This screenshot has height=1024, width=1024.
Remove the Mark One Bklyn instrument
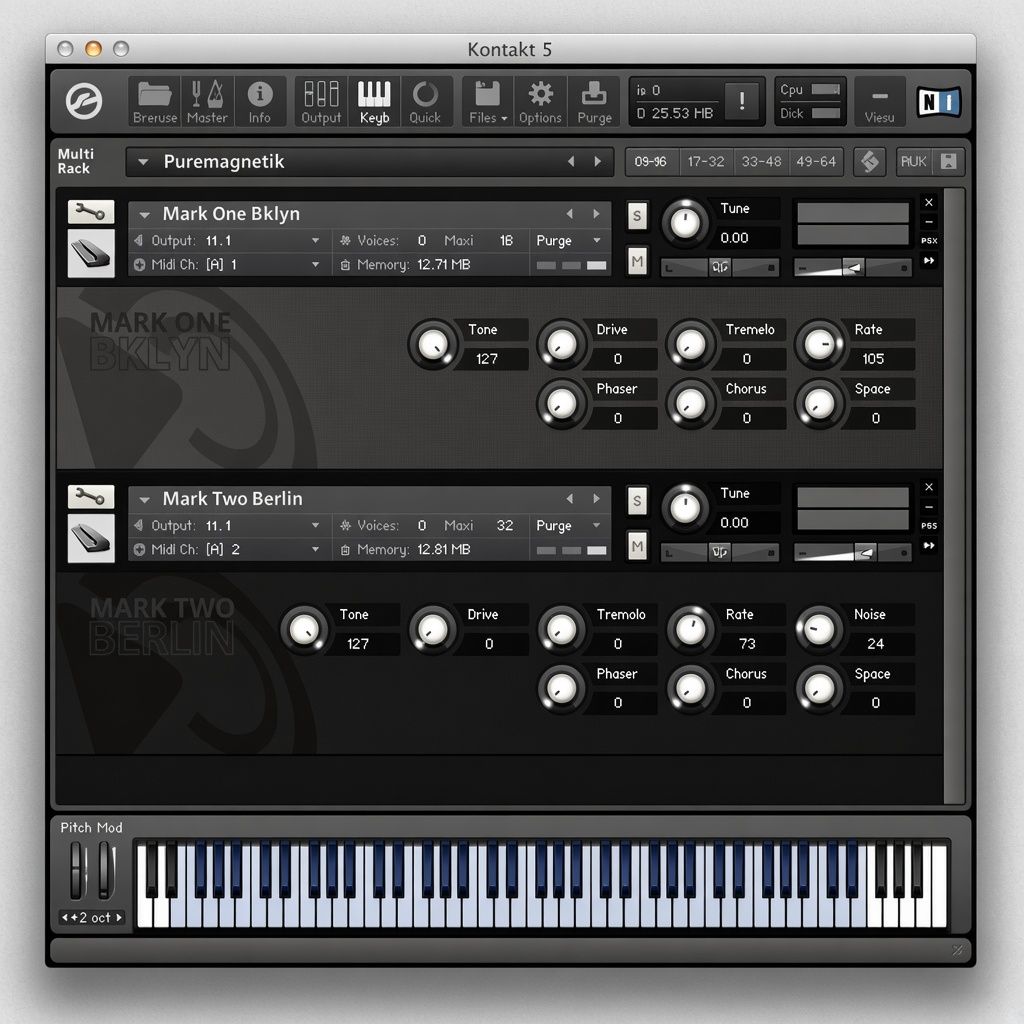tap(929, 202)
